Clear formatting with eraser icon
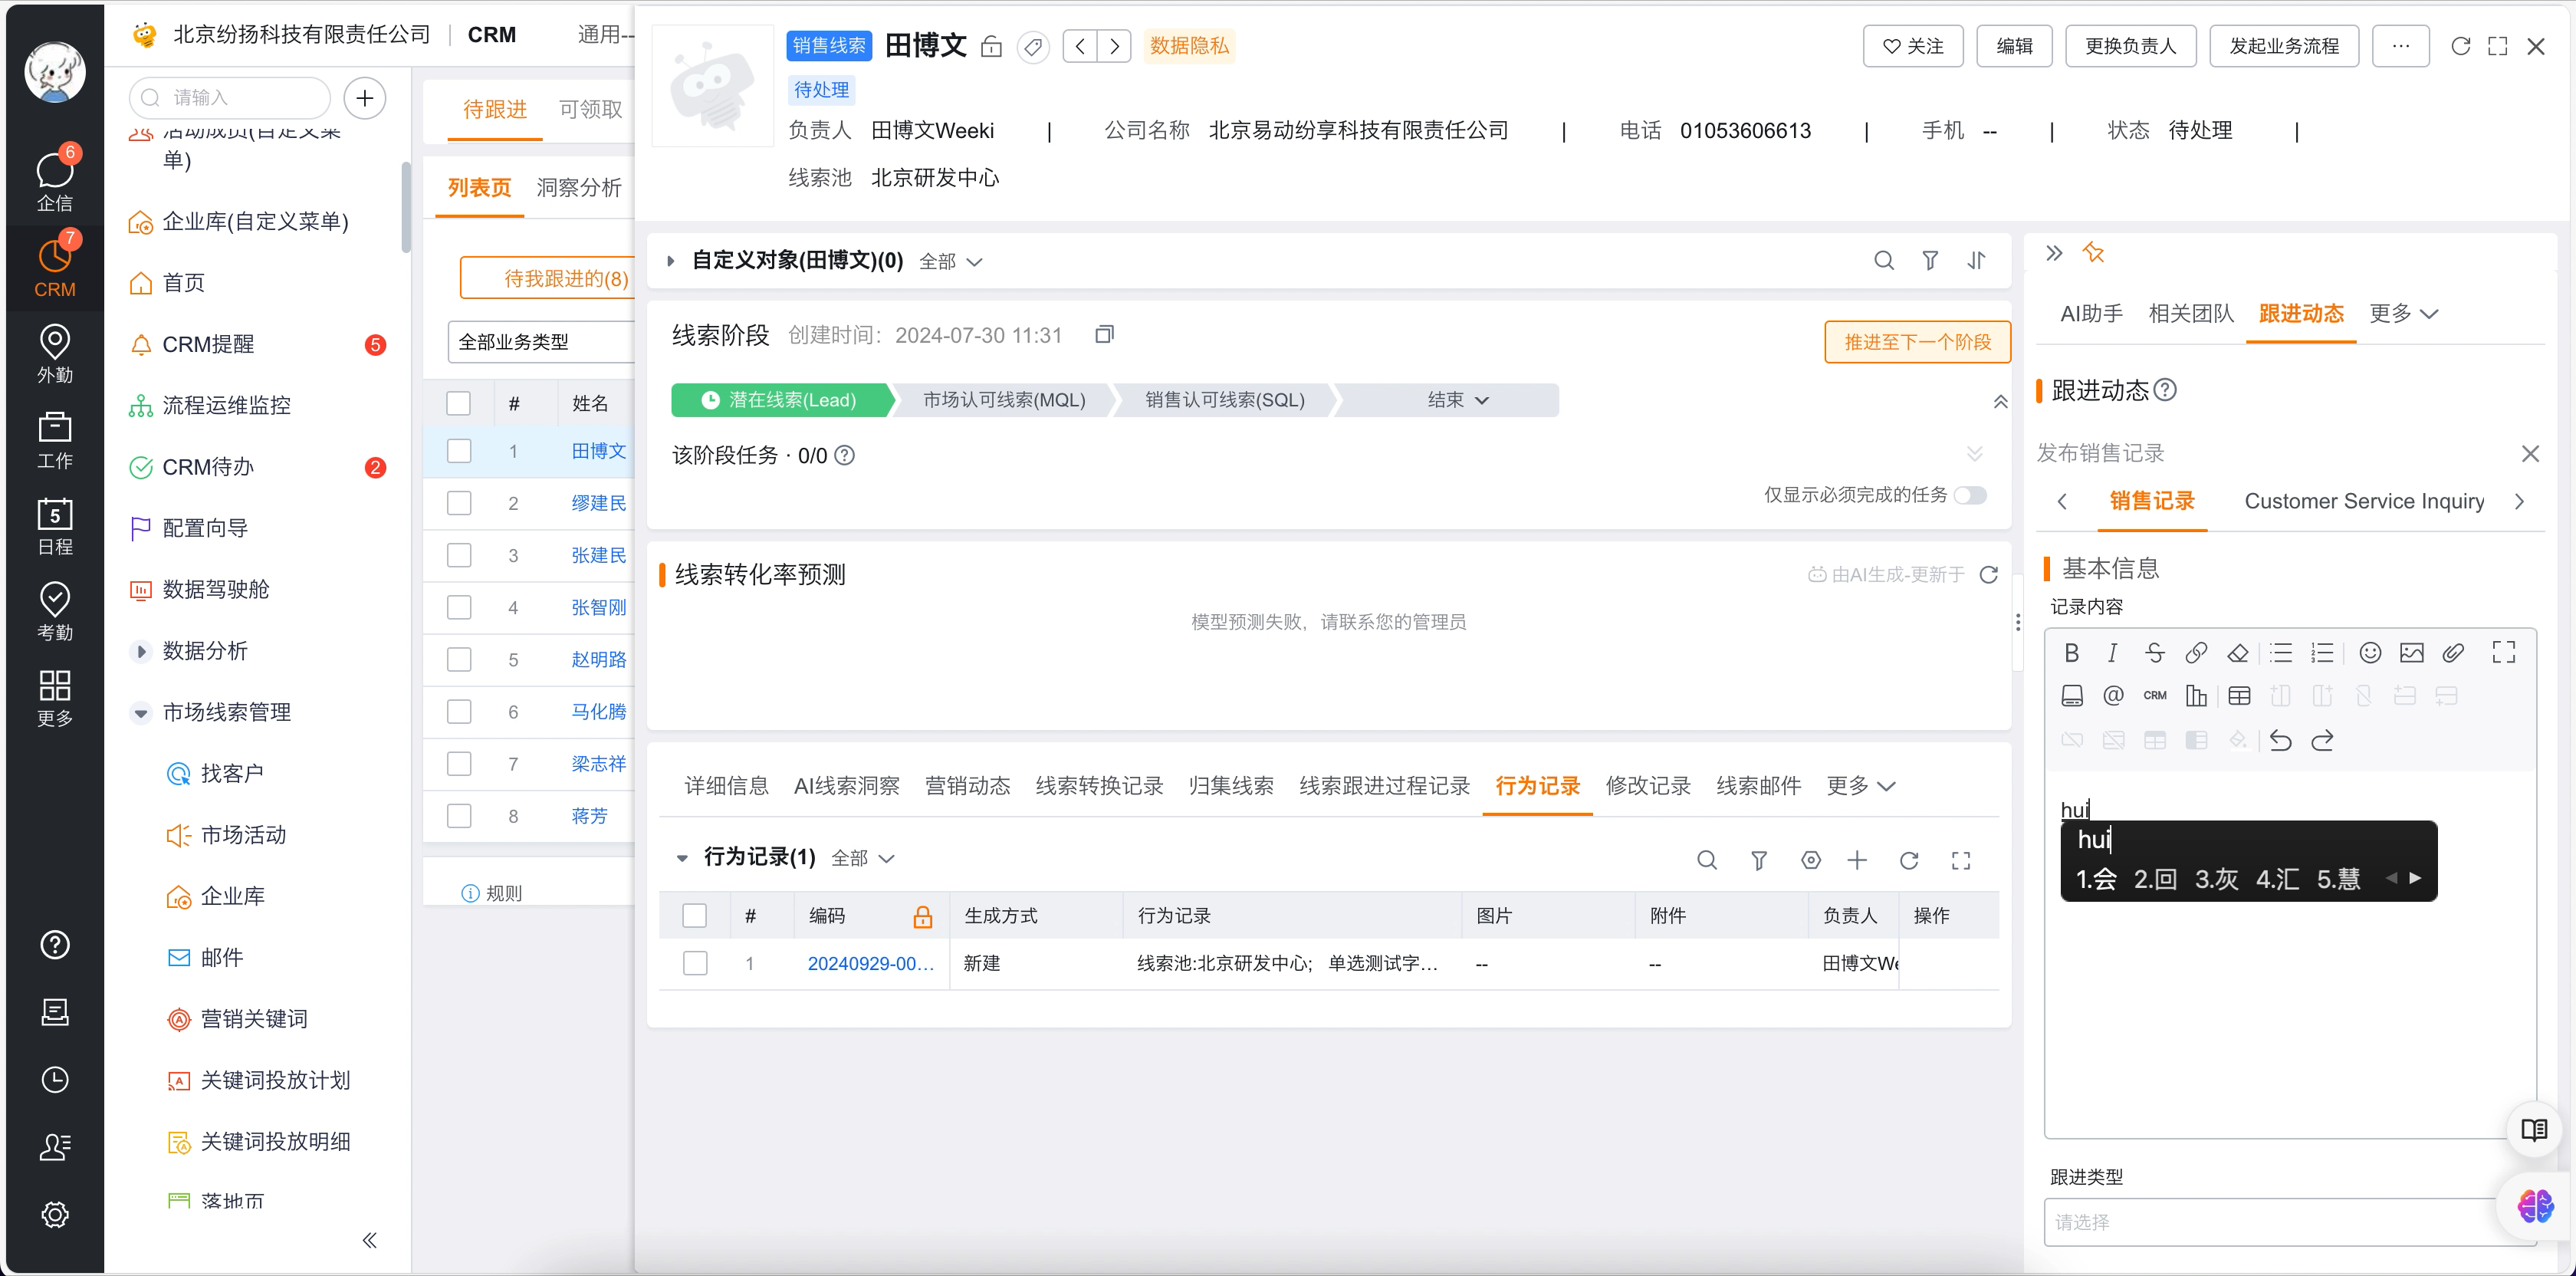This screenshot has width=2576, height=1276. (x=2238, y=653)
